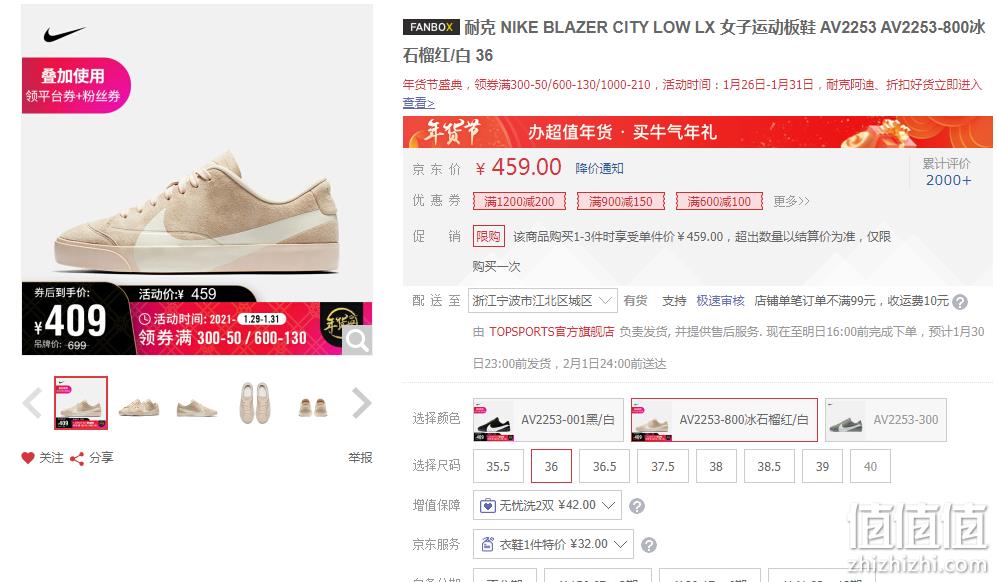Expand the 无忧洗2双 ¥42.00 dropdown
The height and width of the screenshot is (582, 997).
coord(547,505)
